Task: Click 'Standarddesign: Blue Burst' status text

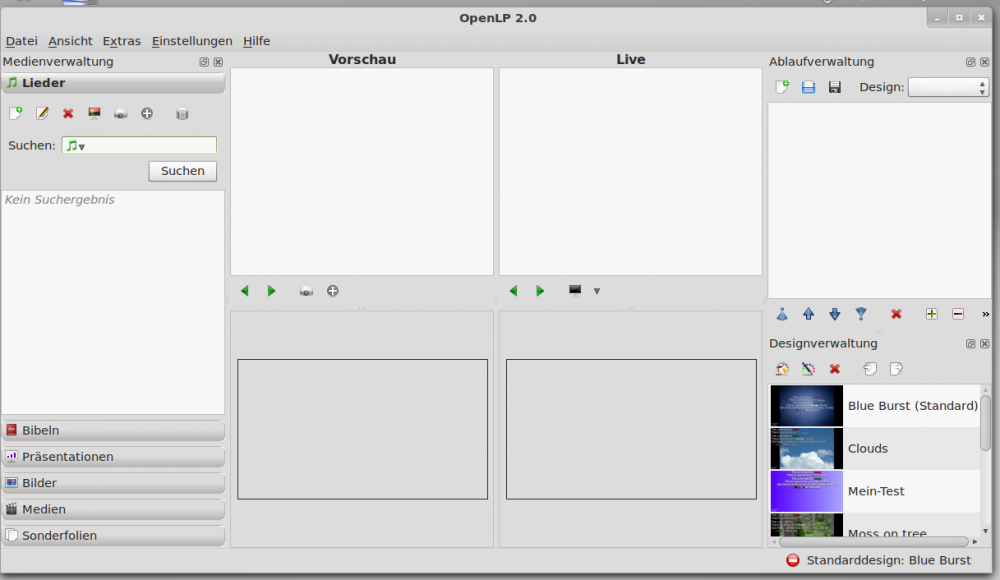Action: (888, 560)
